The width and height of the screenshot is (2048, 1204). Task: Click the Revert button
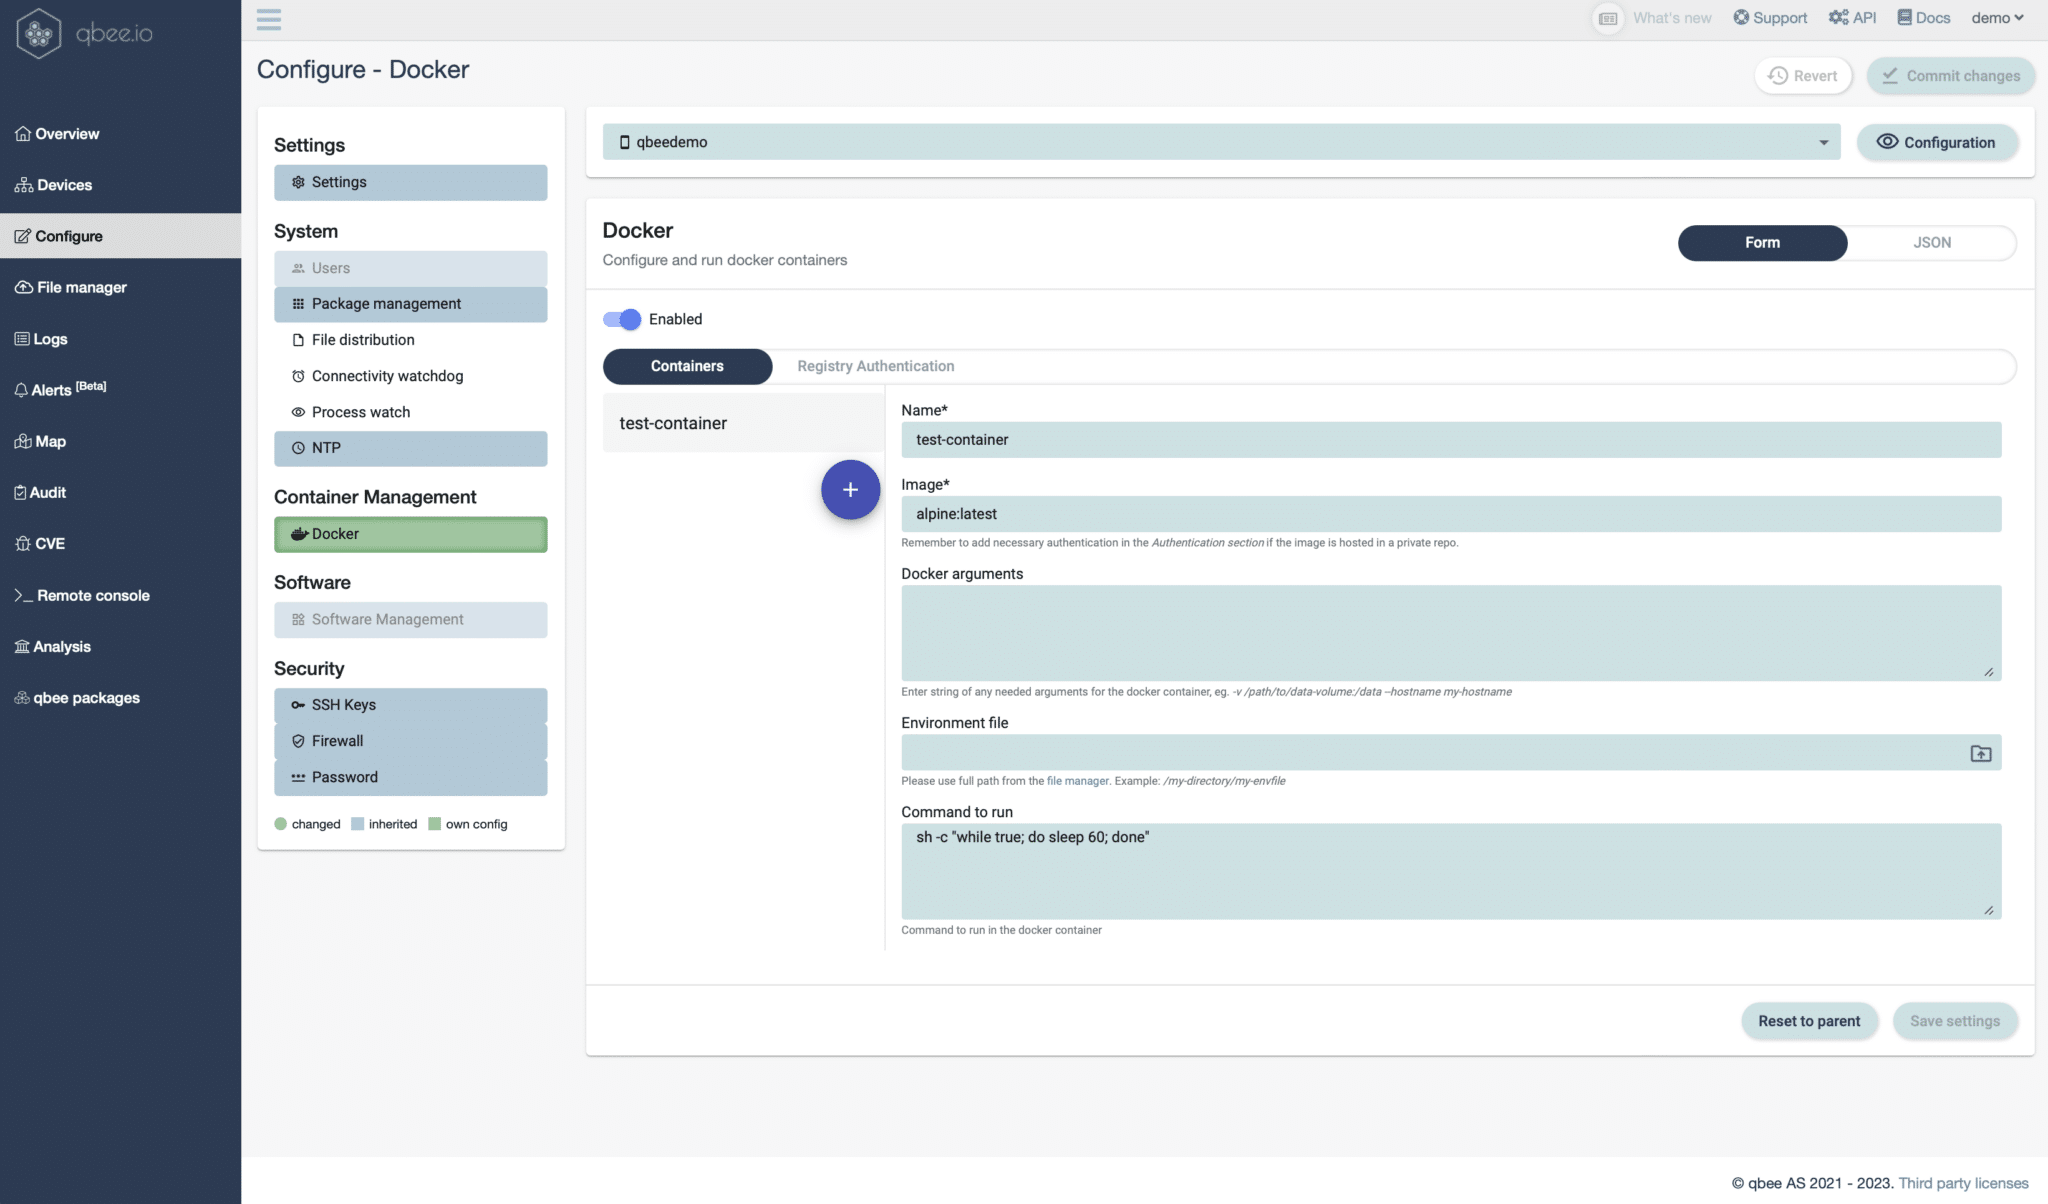1803,76
